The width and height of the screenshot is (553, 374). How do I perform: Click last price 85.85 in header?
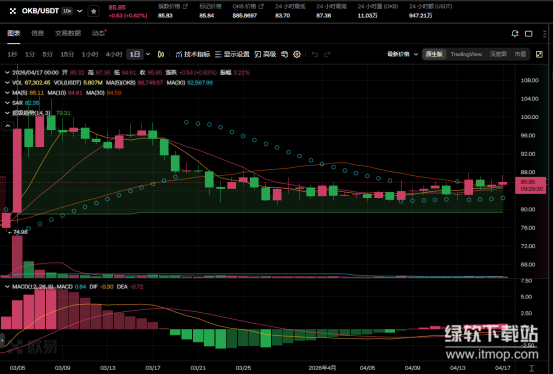(x=117, y=7)
